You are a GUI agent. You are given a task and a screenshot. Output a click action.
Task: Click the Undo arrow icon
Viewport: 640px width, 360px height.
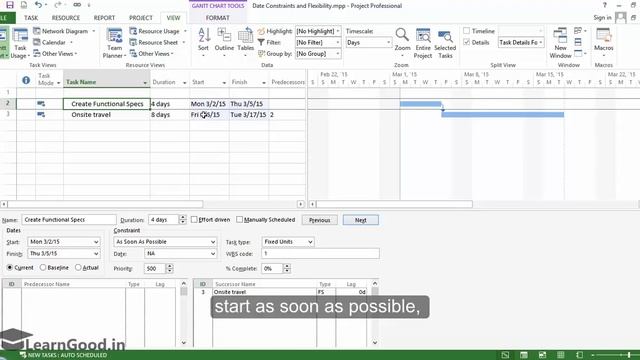(38, 5)
